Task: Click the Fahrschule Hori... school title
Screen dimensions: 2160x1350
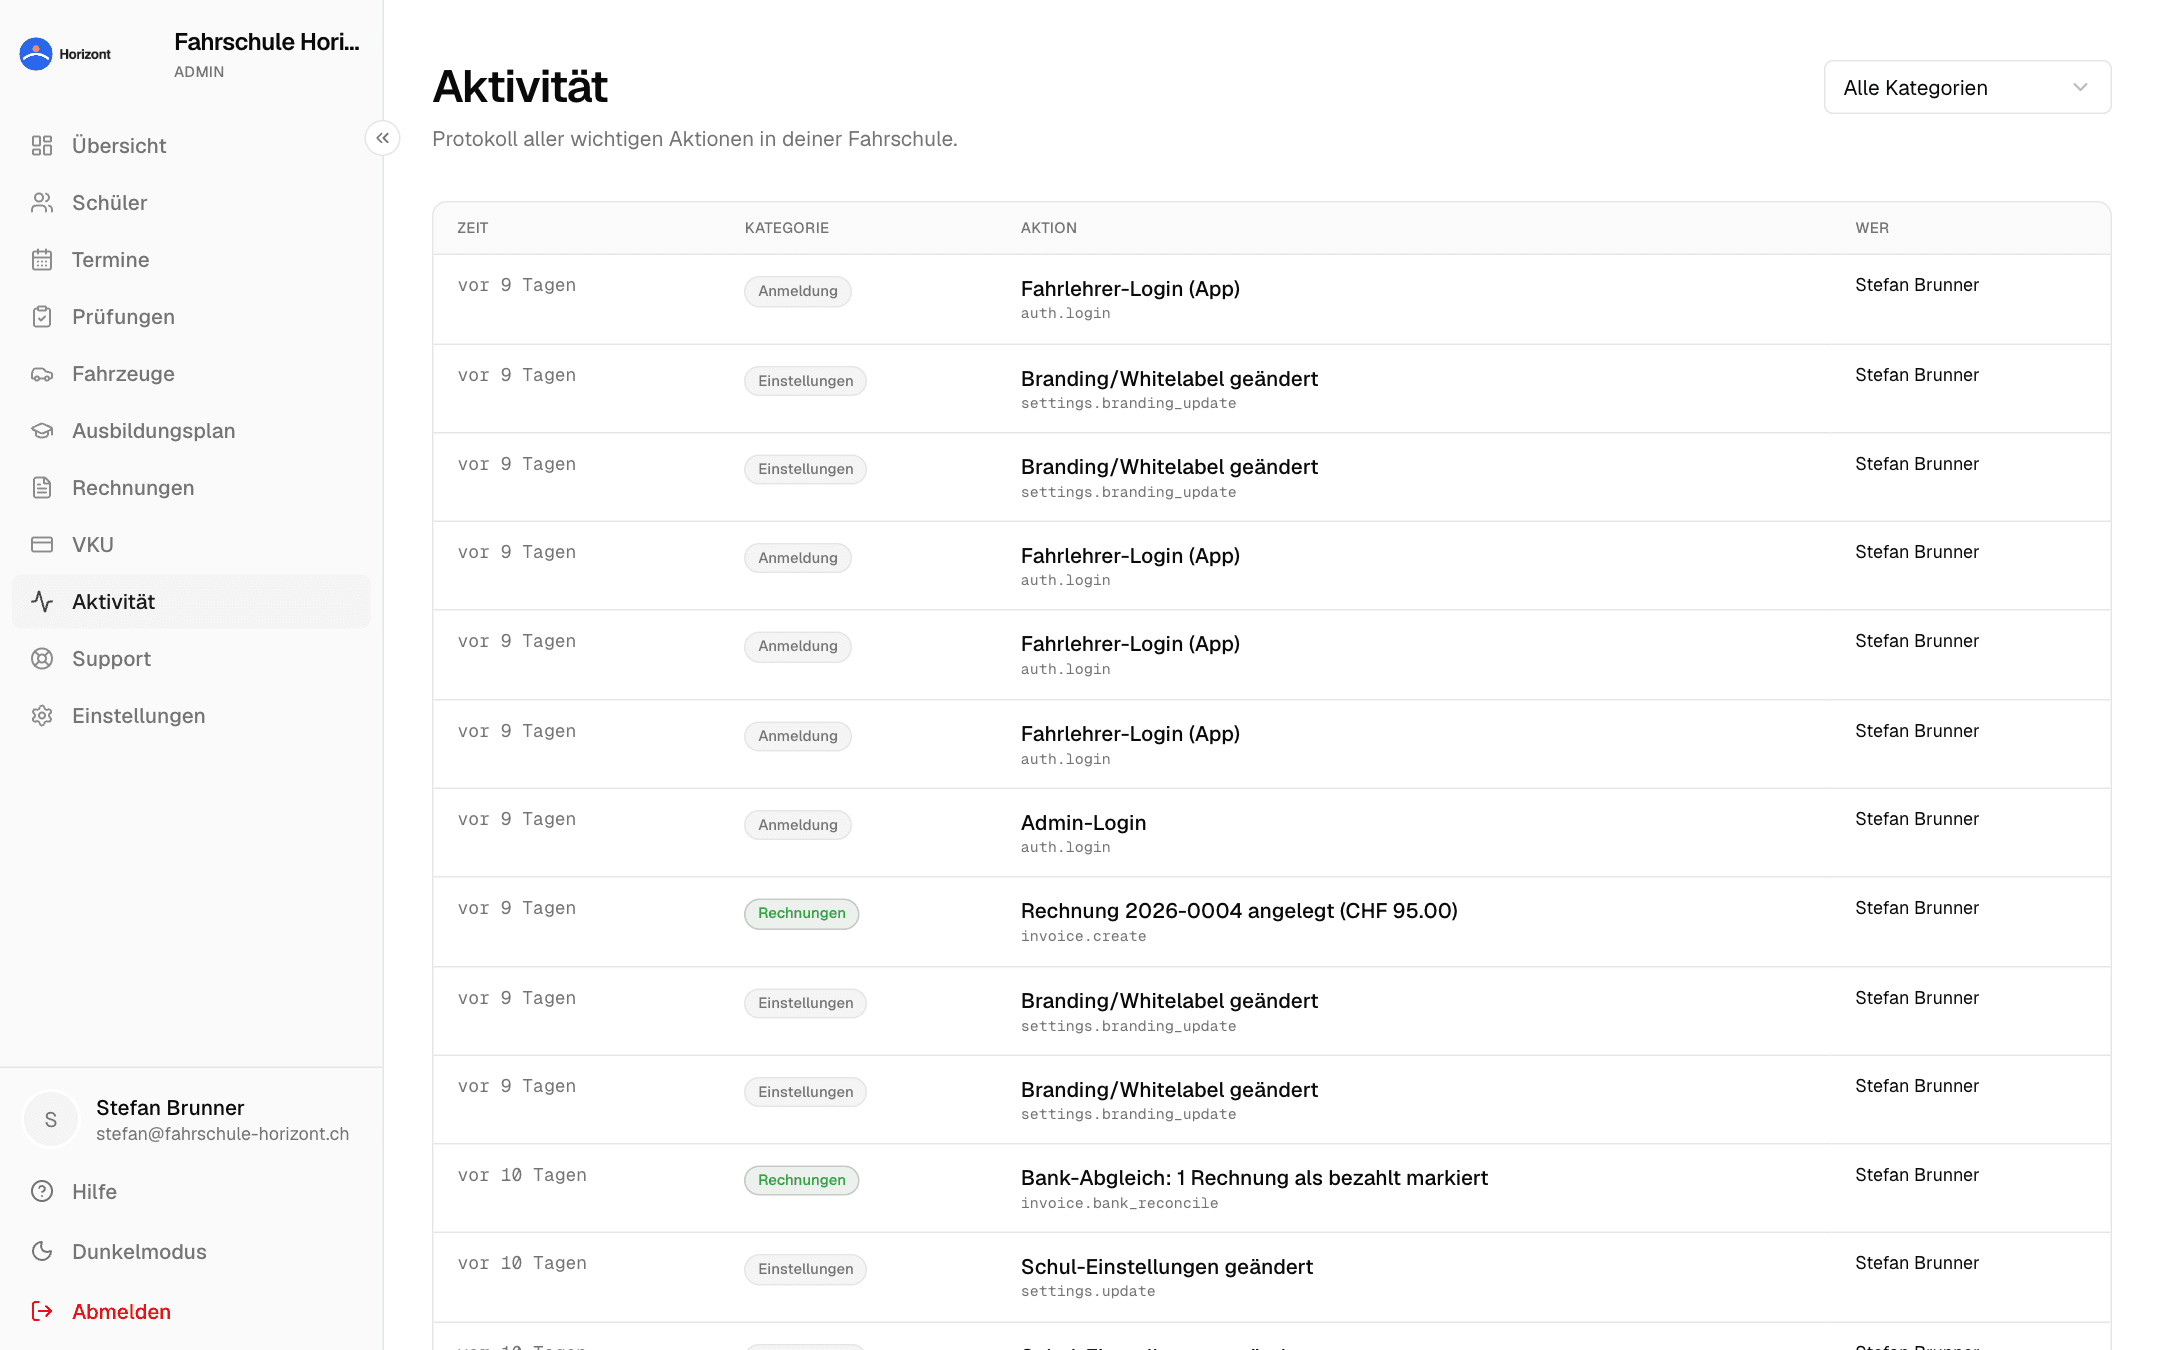Action: (267, 42)
